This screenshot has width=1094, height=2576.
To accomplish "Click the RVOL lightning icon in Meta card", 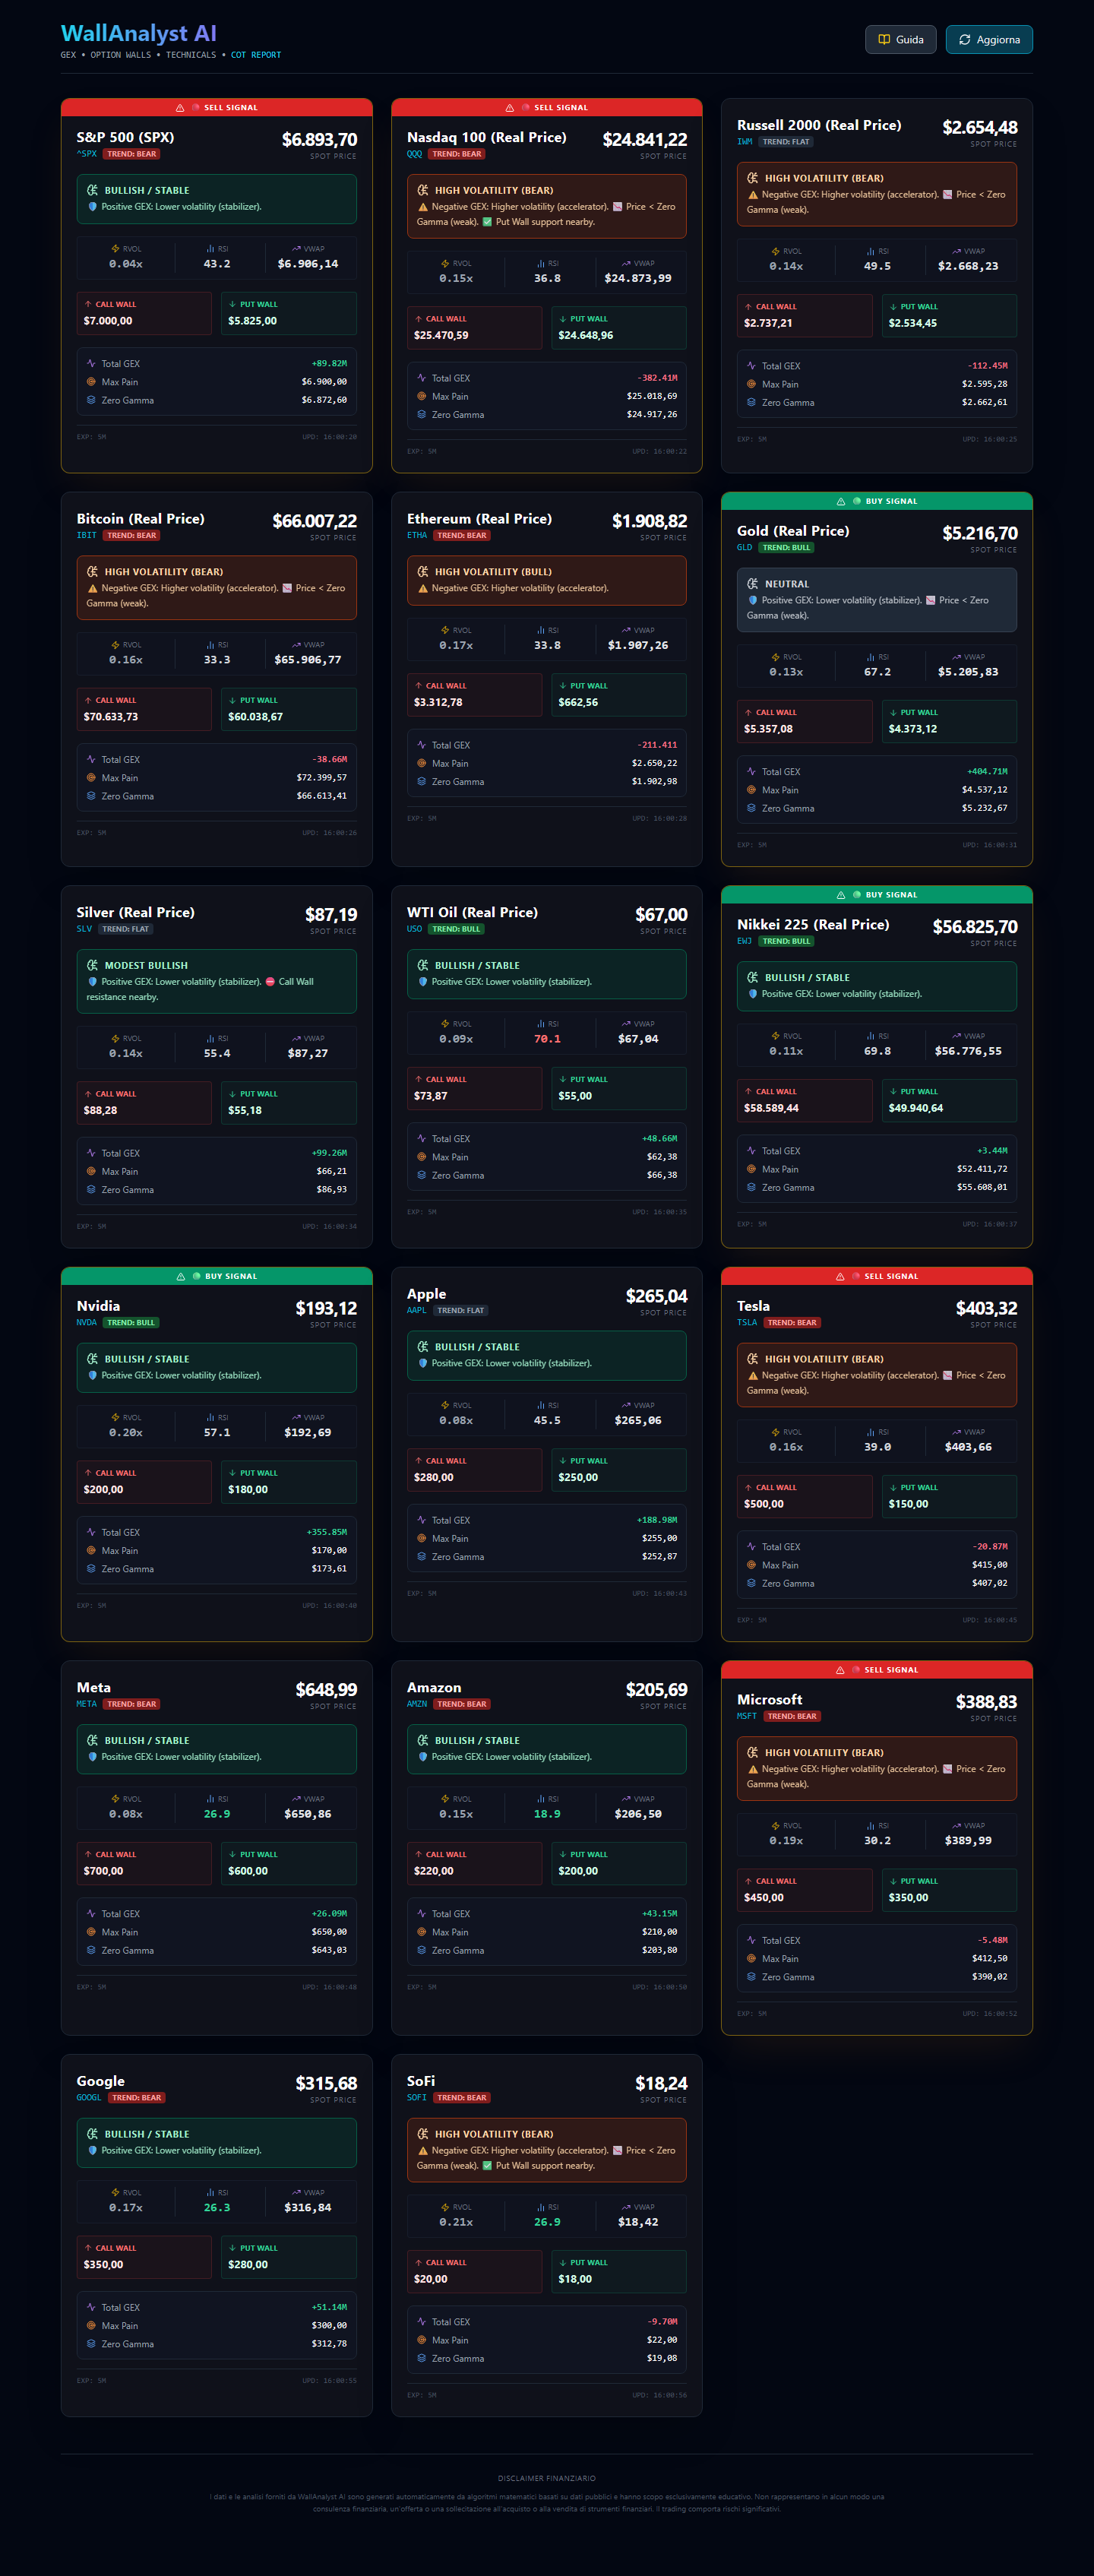I will pyautogui.click(x=115, y=1799).
